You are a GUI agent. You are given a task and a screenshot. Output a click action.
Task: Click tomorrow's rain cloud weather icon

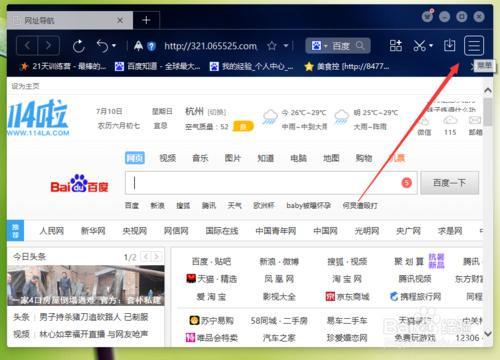tap(341, 117)
